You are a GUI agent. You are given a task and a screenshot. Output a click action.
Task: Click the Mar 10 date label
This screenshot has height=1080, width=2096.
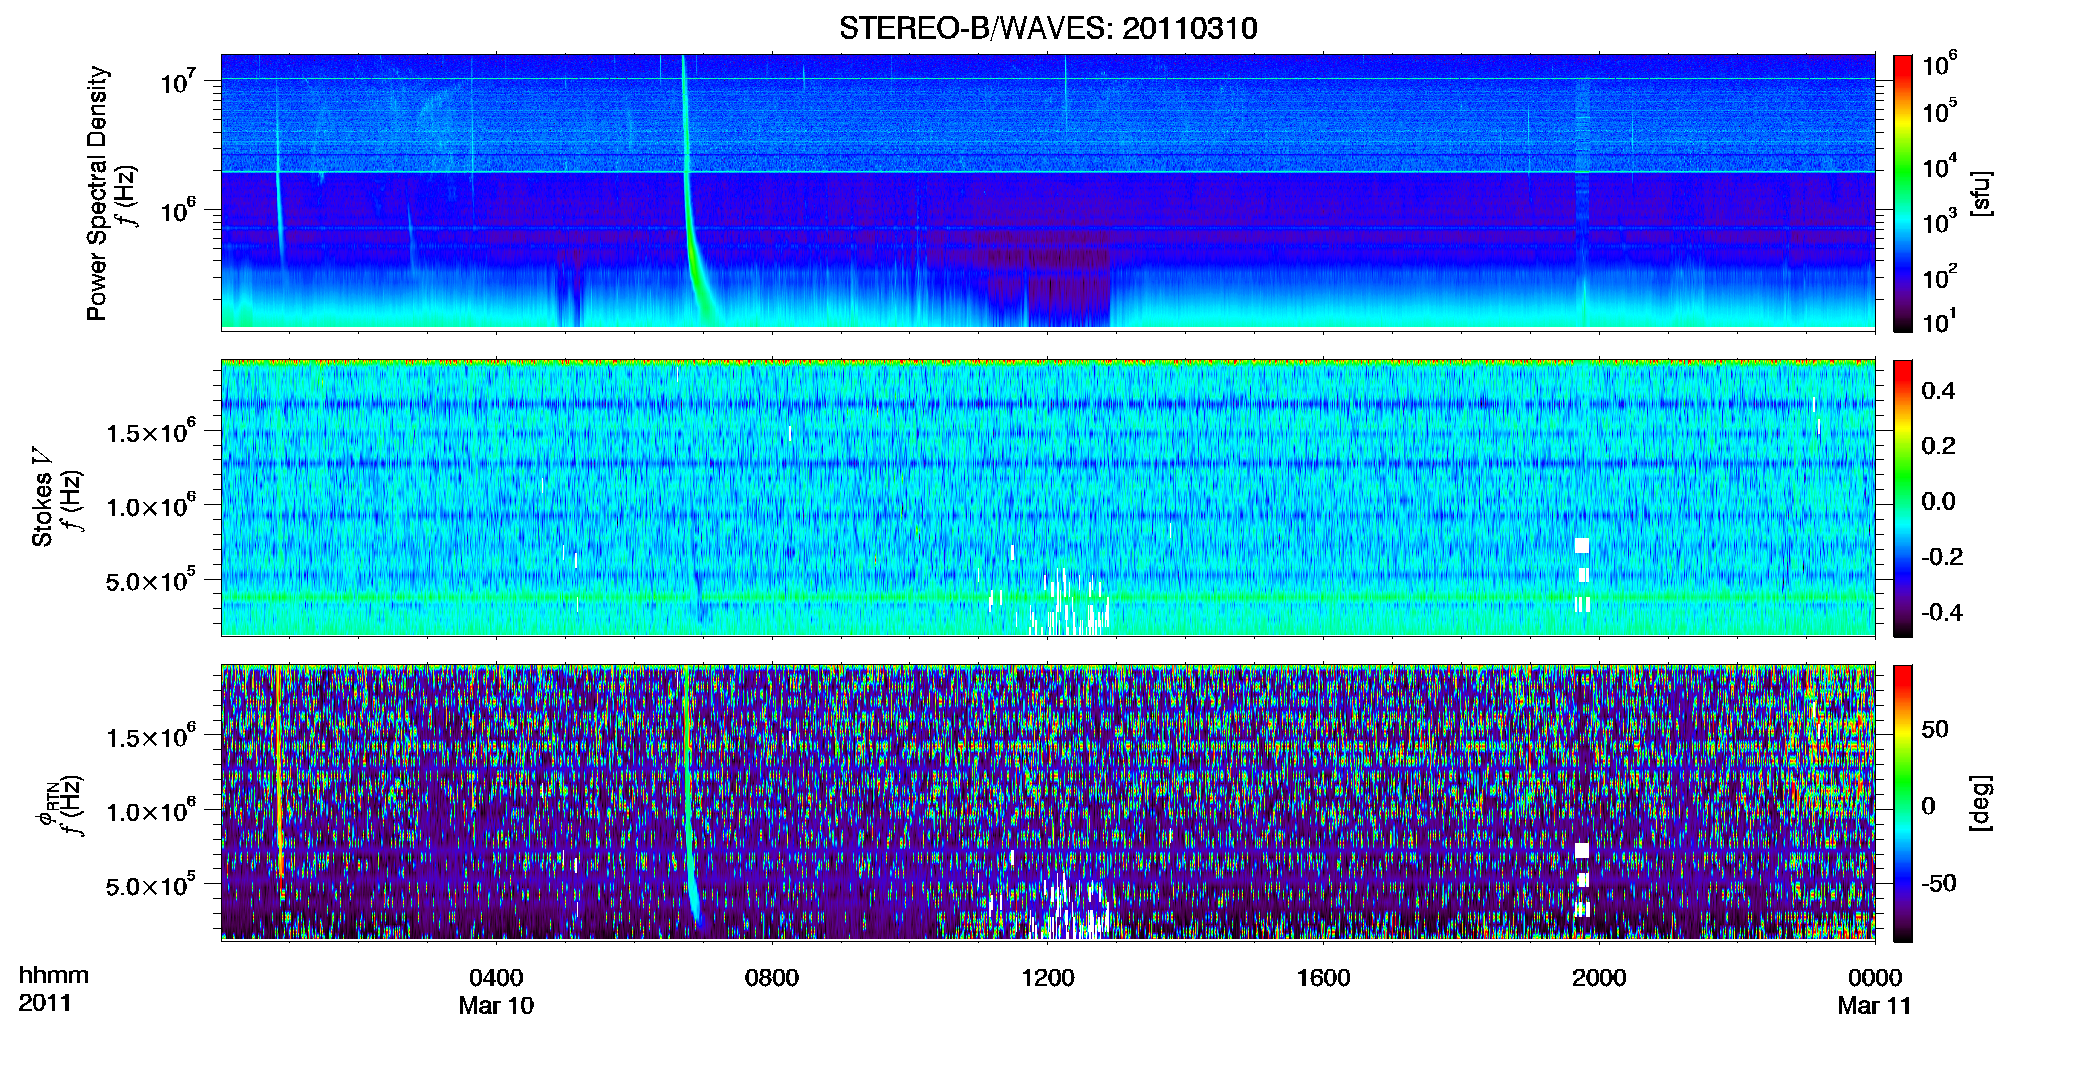coord(496,1005)
